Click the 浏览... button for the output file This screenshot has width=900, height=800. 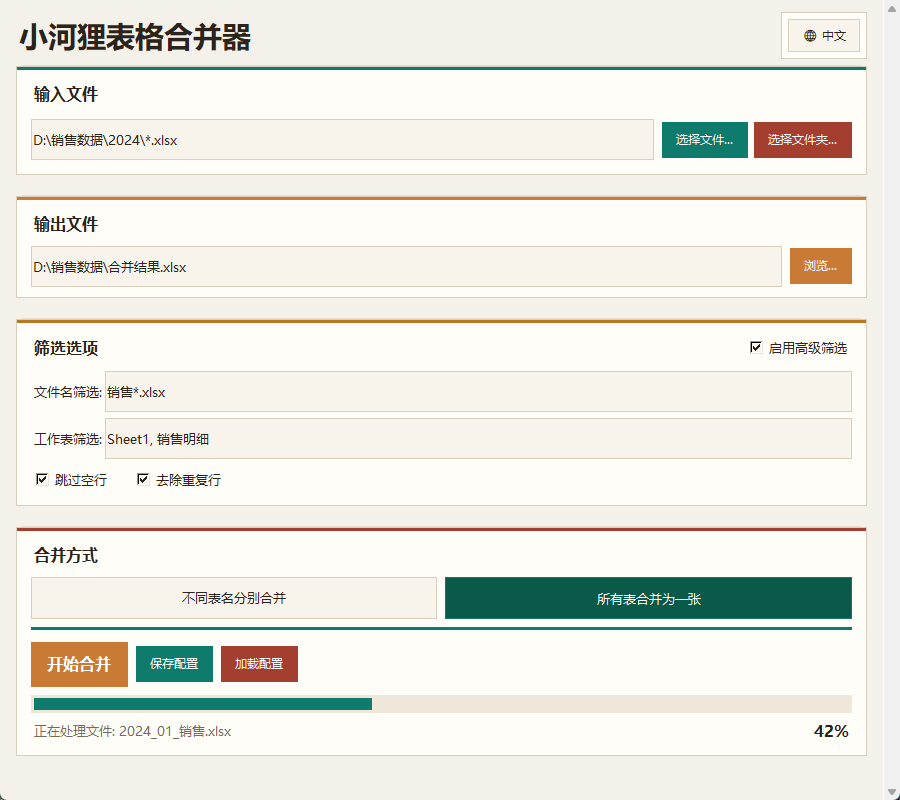tap(820, 266)
